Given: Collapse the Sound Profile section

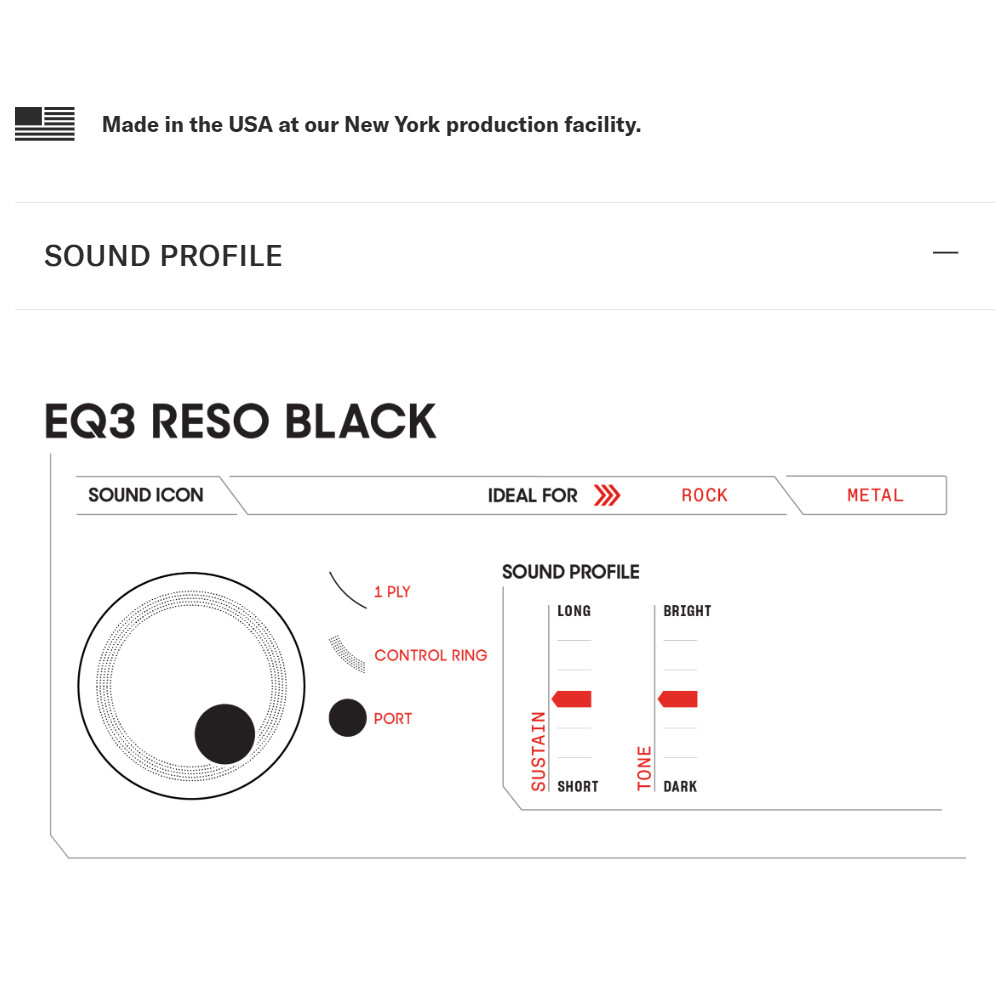Looking at the screenshot, I should pos(945,253).
